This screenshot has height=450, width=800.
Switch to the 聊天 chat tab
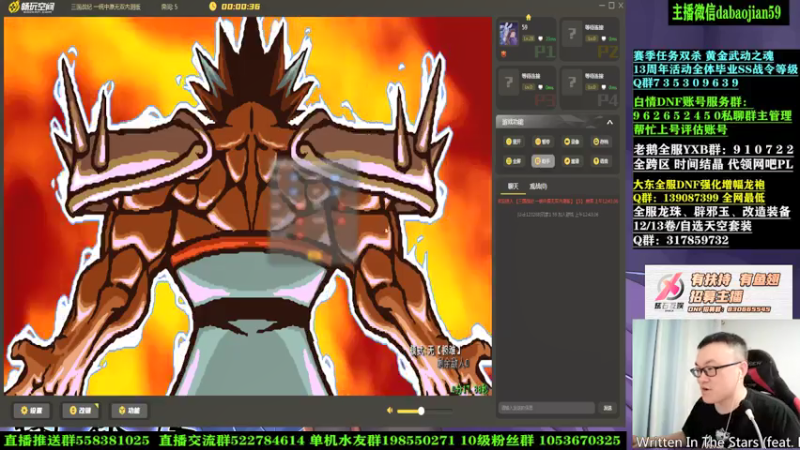(x=513, y=186)
